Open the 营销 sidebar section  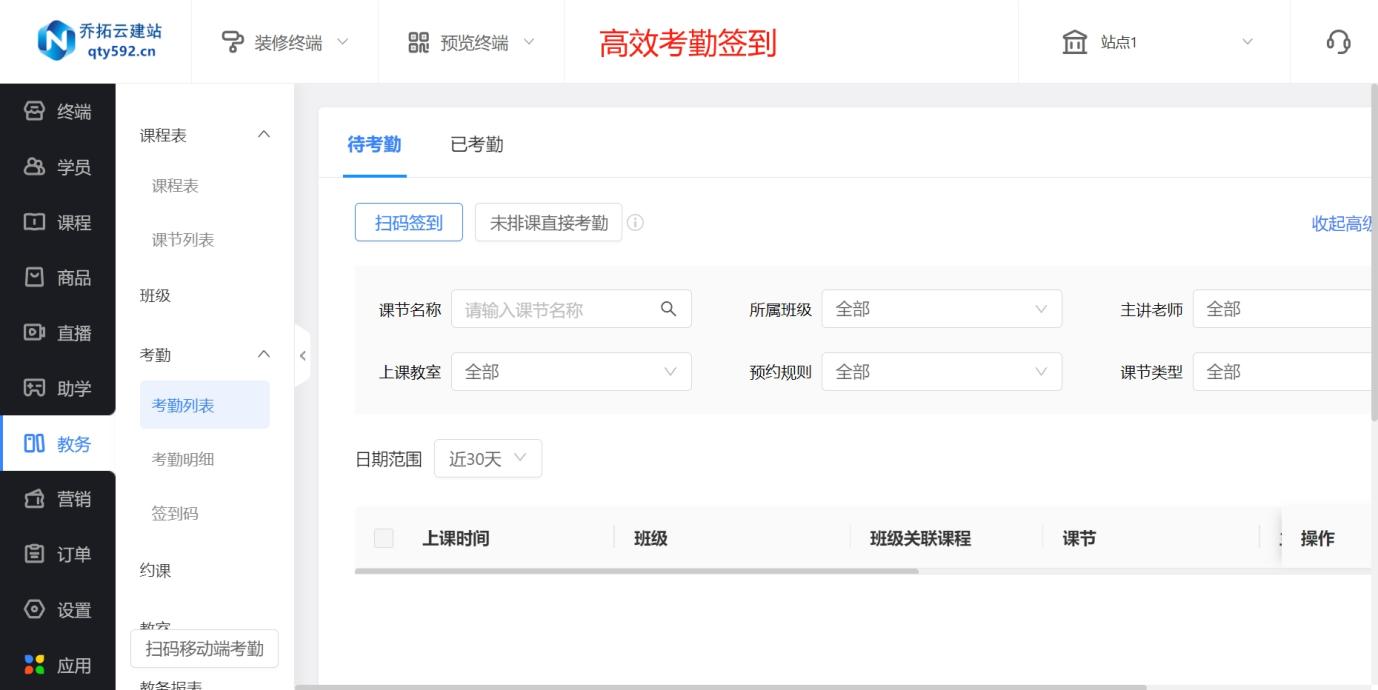pyautogui.click(x=58, y=499)
